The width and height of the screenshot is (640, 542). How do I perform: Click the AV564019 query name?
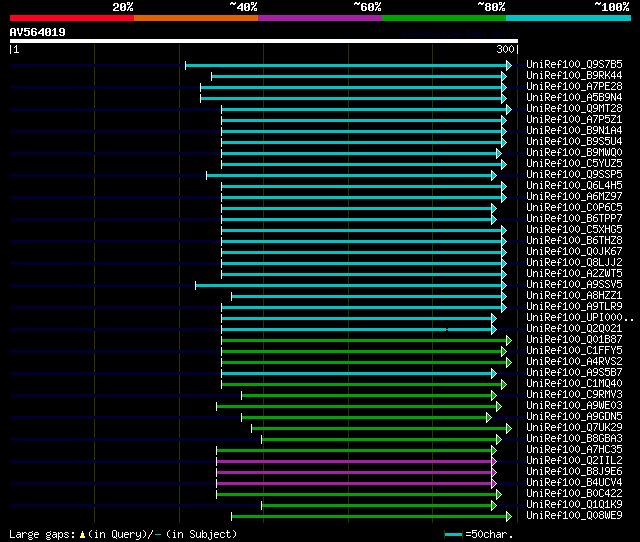(x=38, y=32)
